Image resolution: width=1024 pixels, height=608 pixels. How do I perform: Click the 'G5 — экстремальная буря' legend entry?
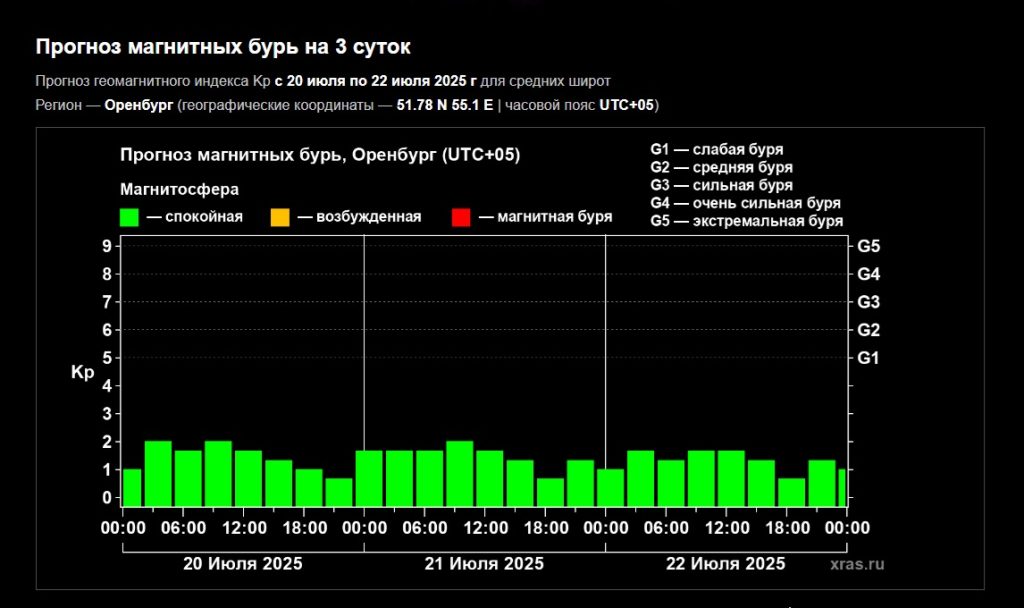point(746,221)
